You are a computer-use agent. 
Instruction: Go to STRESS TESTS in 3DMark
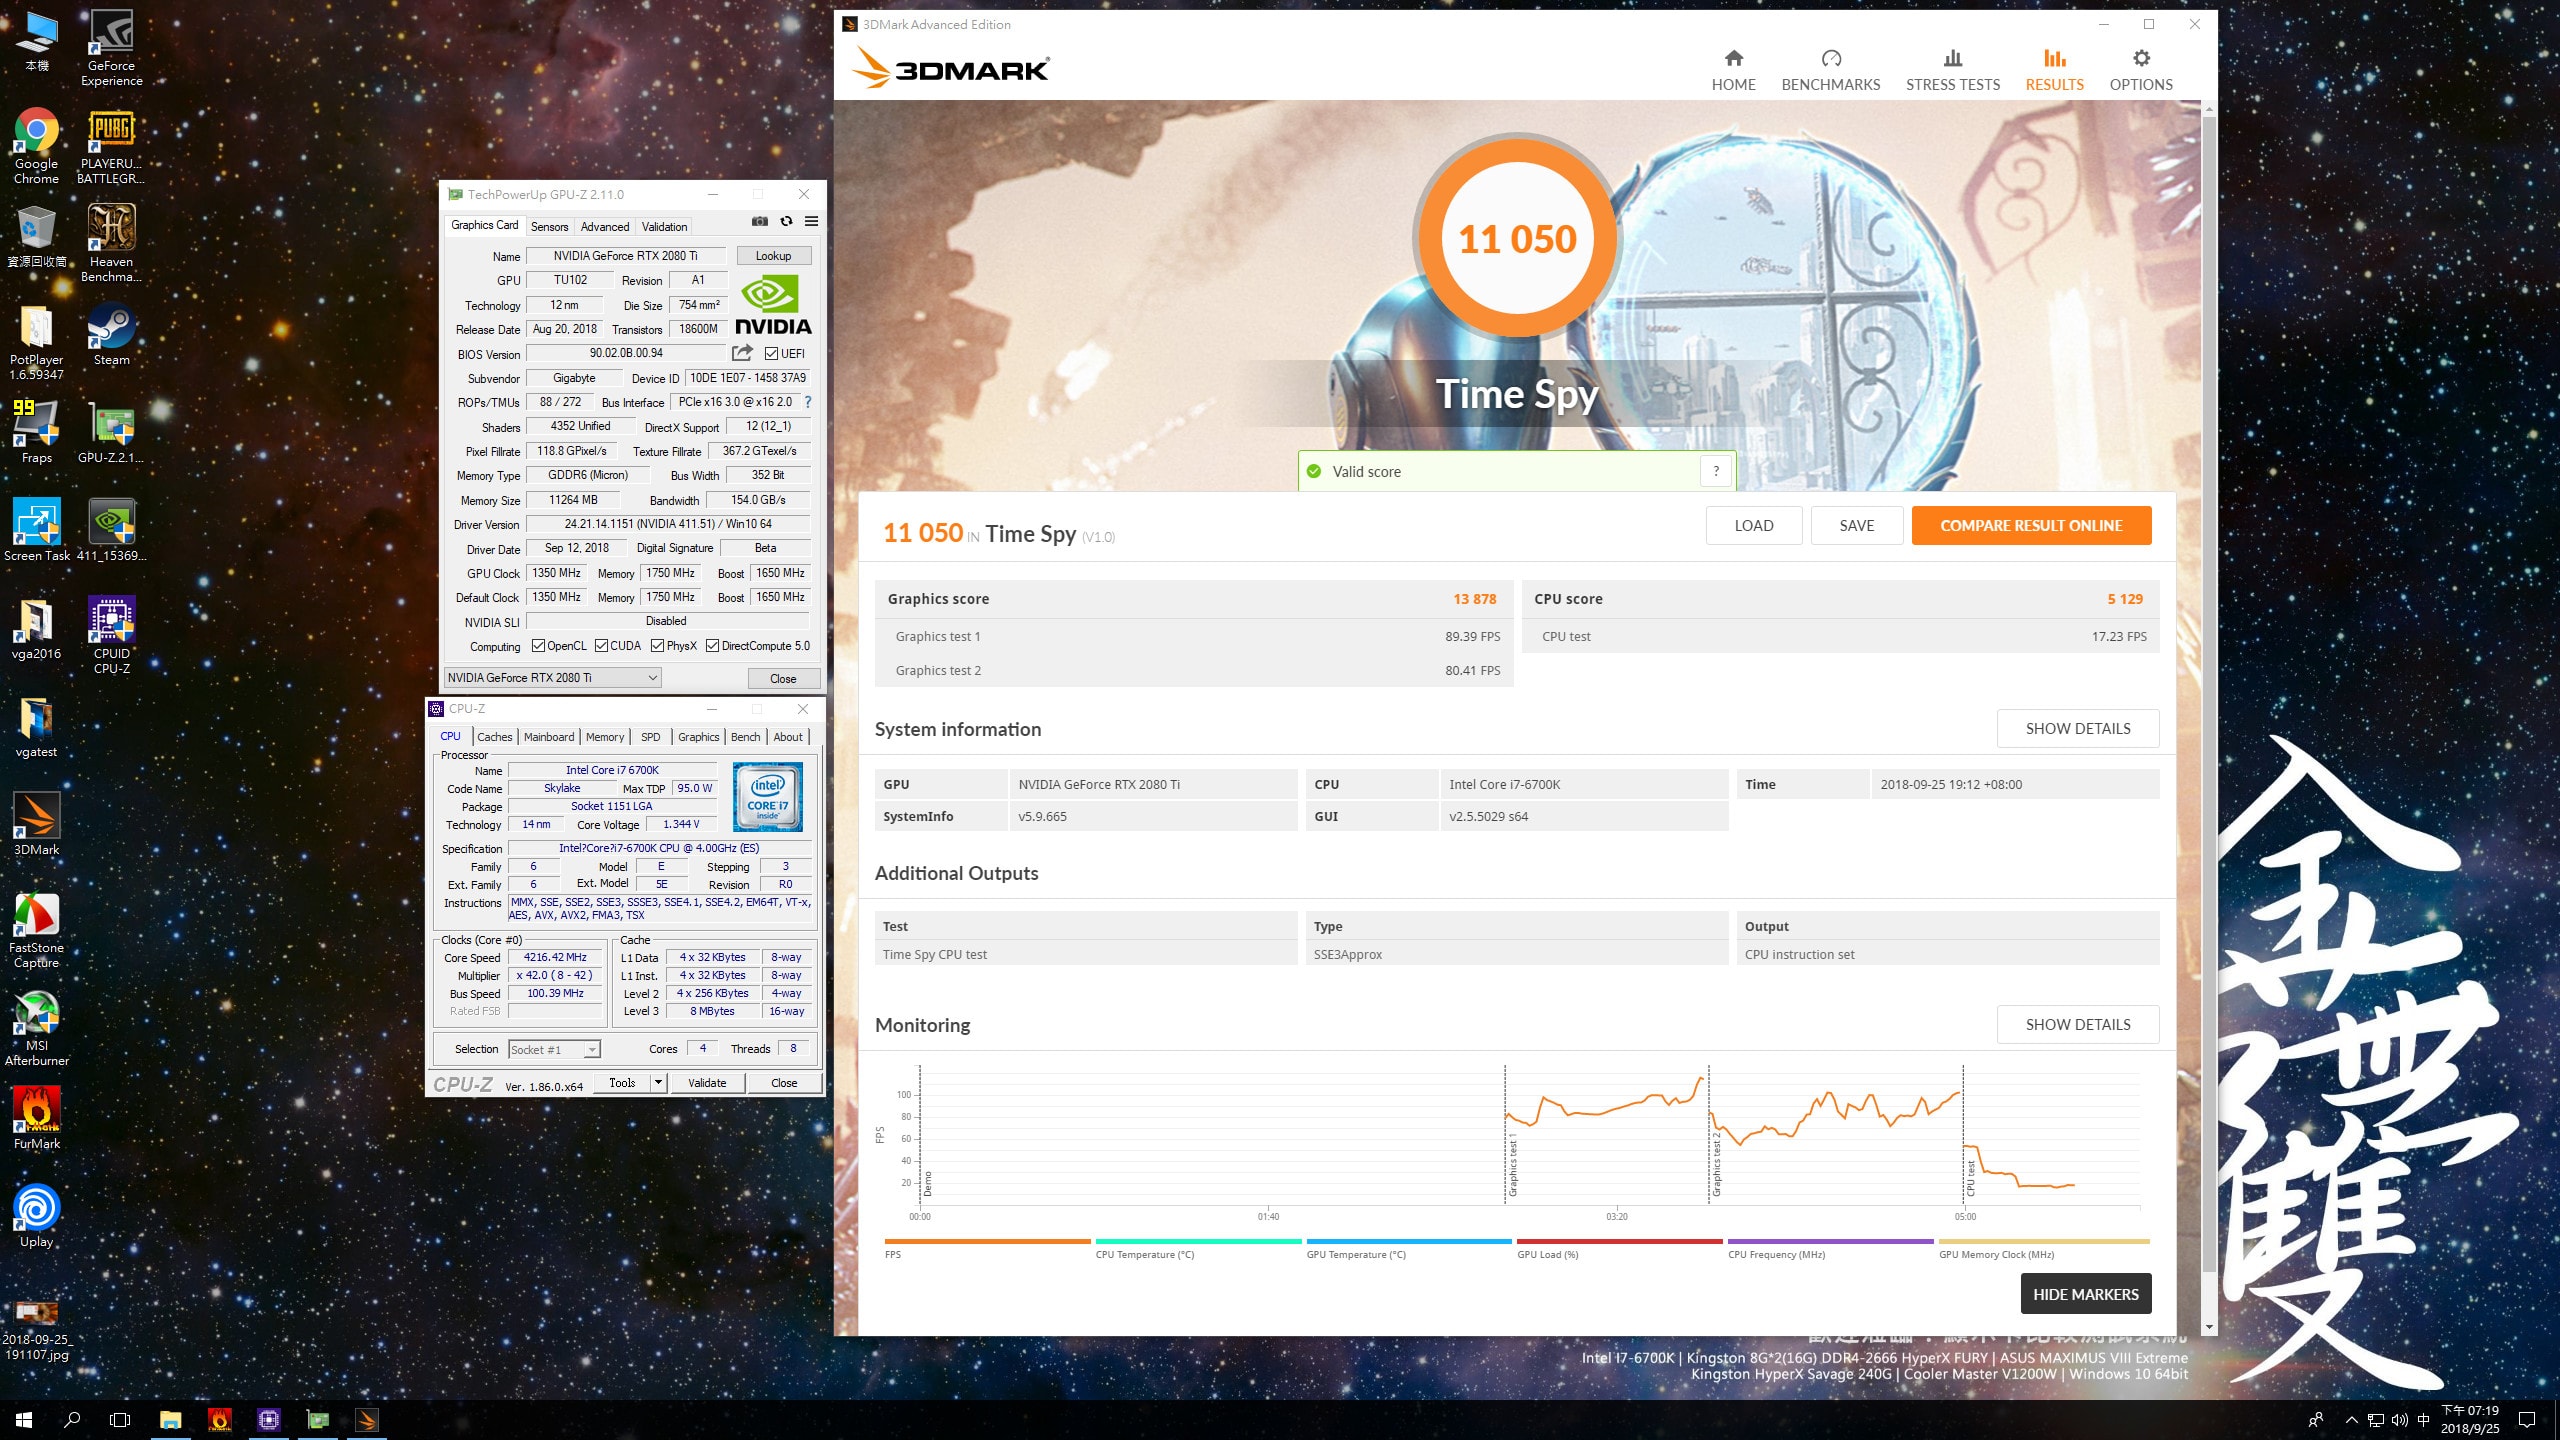(1952, 70)
